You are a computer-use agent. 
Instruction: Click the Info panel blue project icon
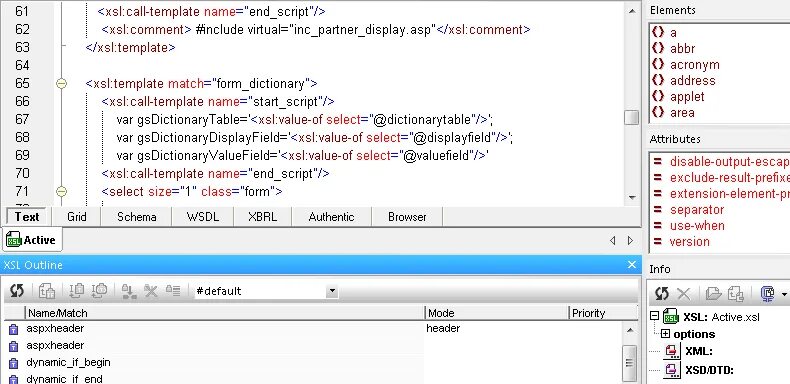767,293
